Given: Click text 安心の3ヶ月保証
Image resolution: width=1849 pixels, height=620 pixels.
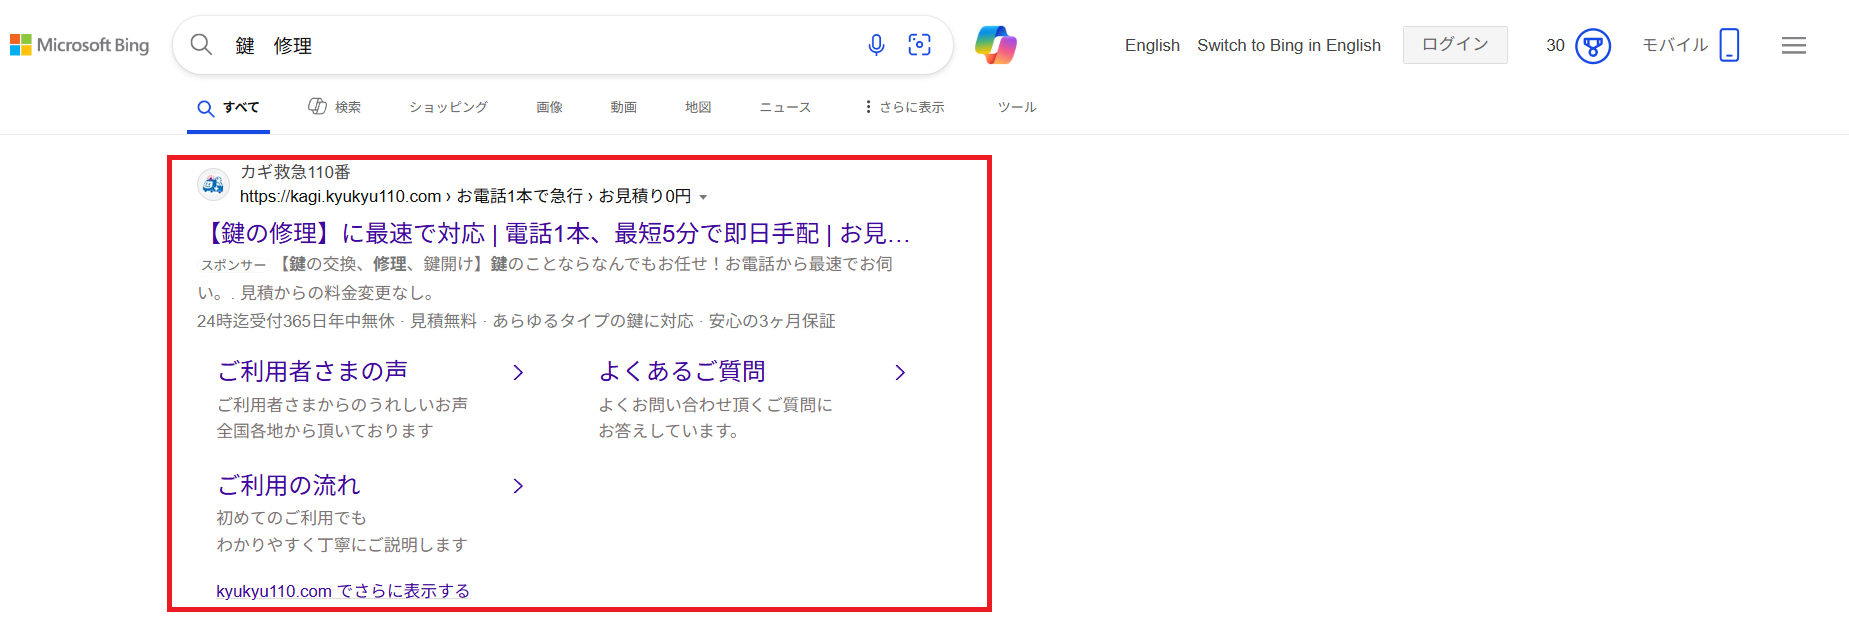Looking at the screenshot, I should click(x=772, y=321).
